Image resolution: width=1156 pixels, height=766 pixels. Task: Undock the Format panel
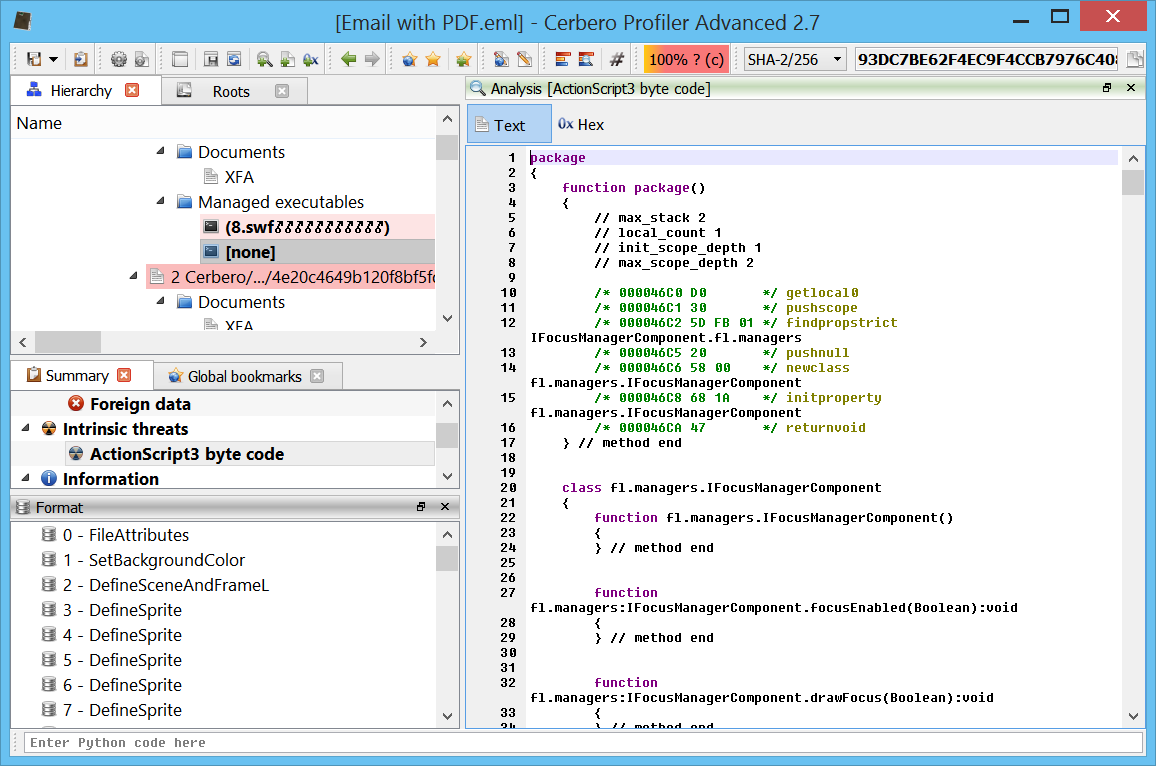421,506
